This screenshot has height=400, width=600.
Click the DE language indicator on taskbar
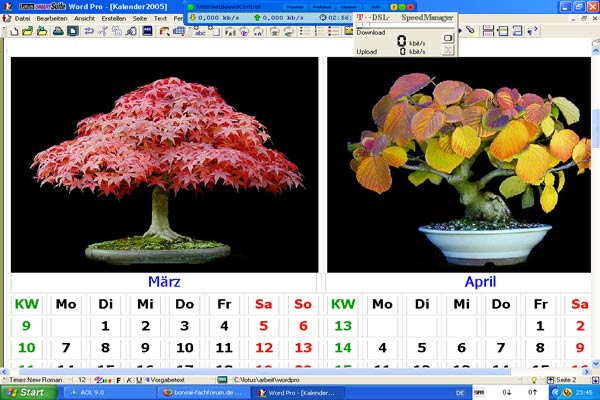pos(460,393)
